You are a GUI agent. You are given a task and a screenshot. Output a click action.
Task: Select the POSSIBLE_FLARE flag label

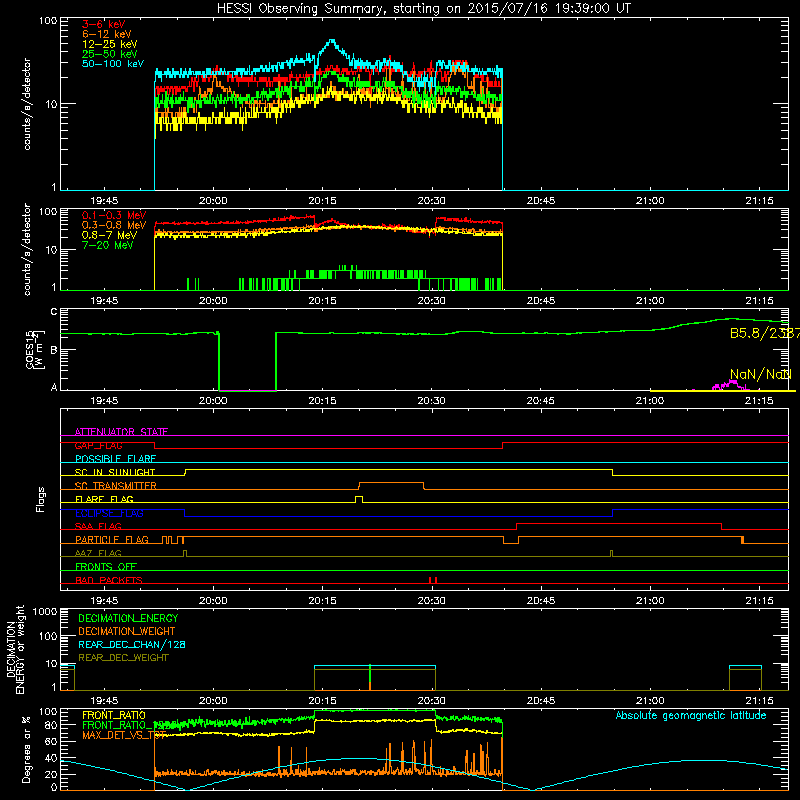pos(115,459)
